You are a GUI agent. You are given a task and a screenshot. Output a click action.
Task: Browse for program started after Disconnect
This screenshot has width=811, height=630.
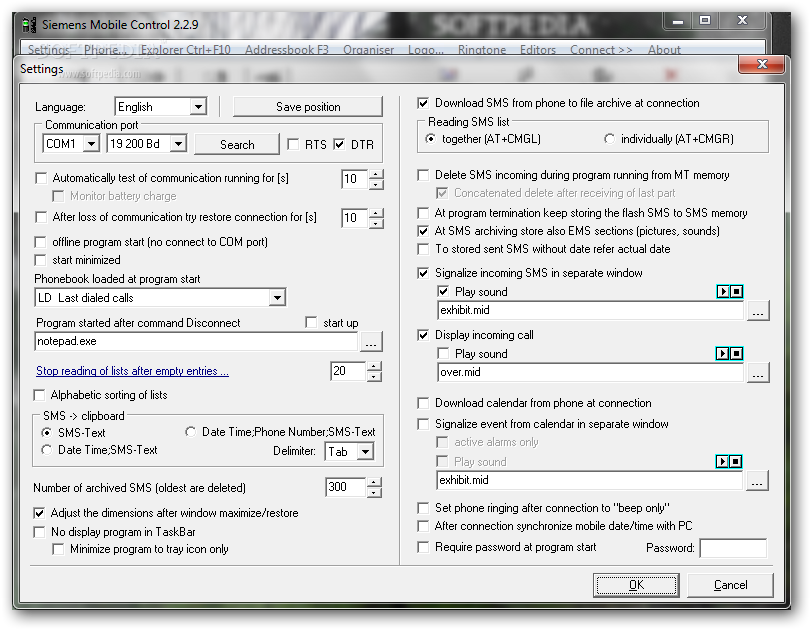[x=371, y=342]
